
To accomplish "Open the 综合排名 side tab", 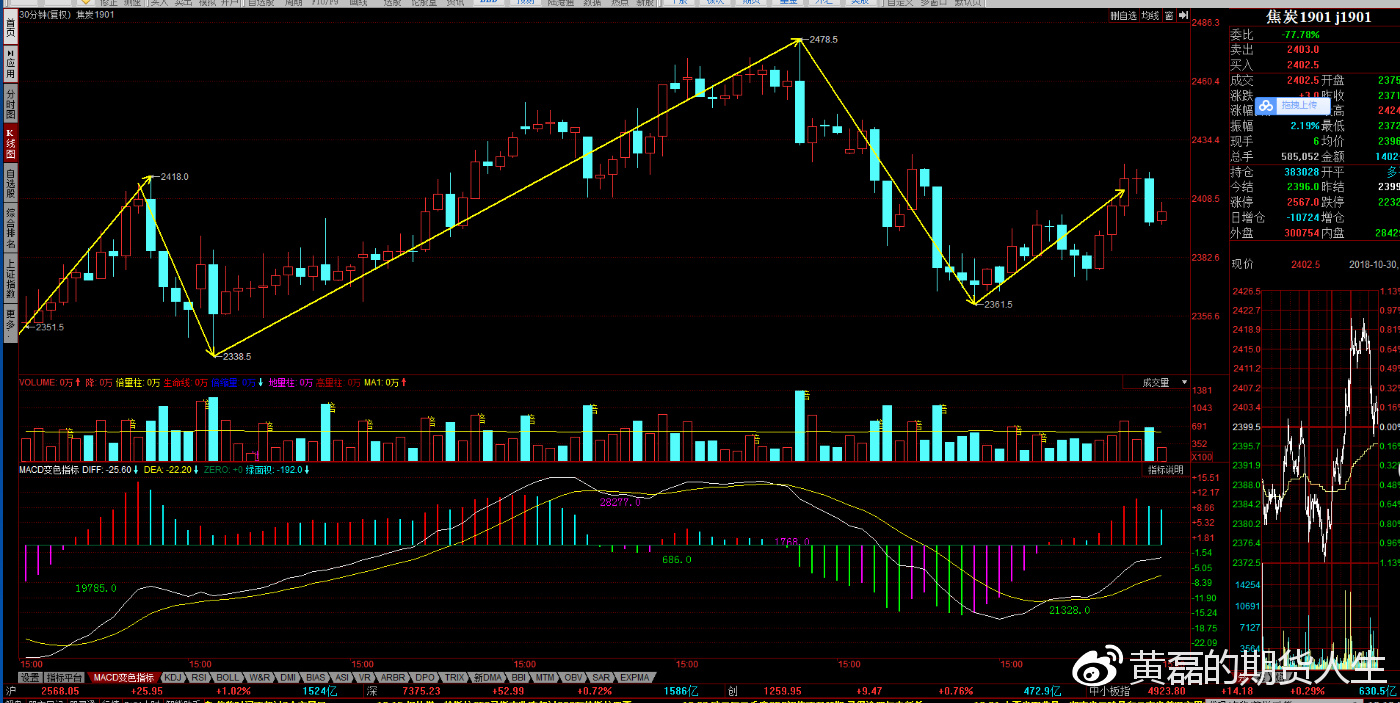I will [9, 229].
